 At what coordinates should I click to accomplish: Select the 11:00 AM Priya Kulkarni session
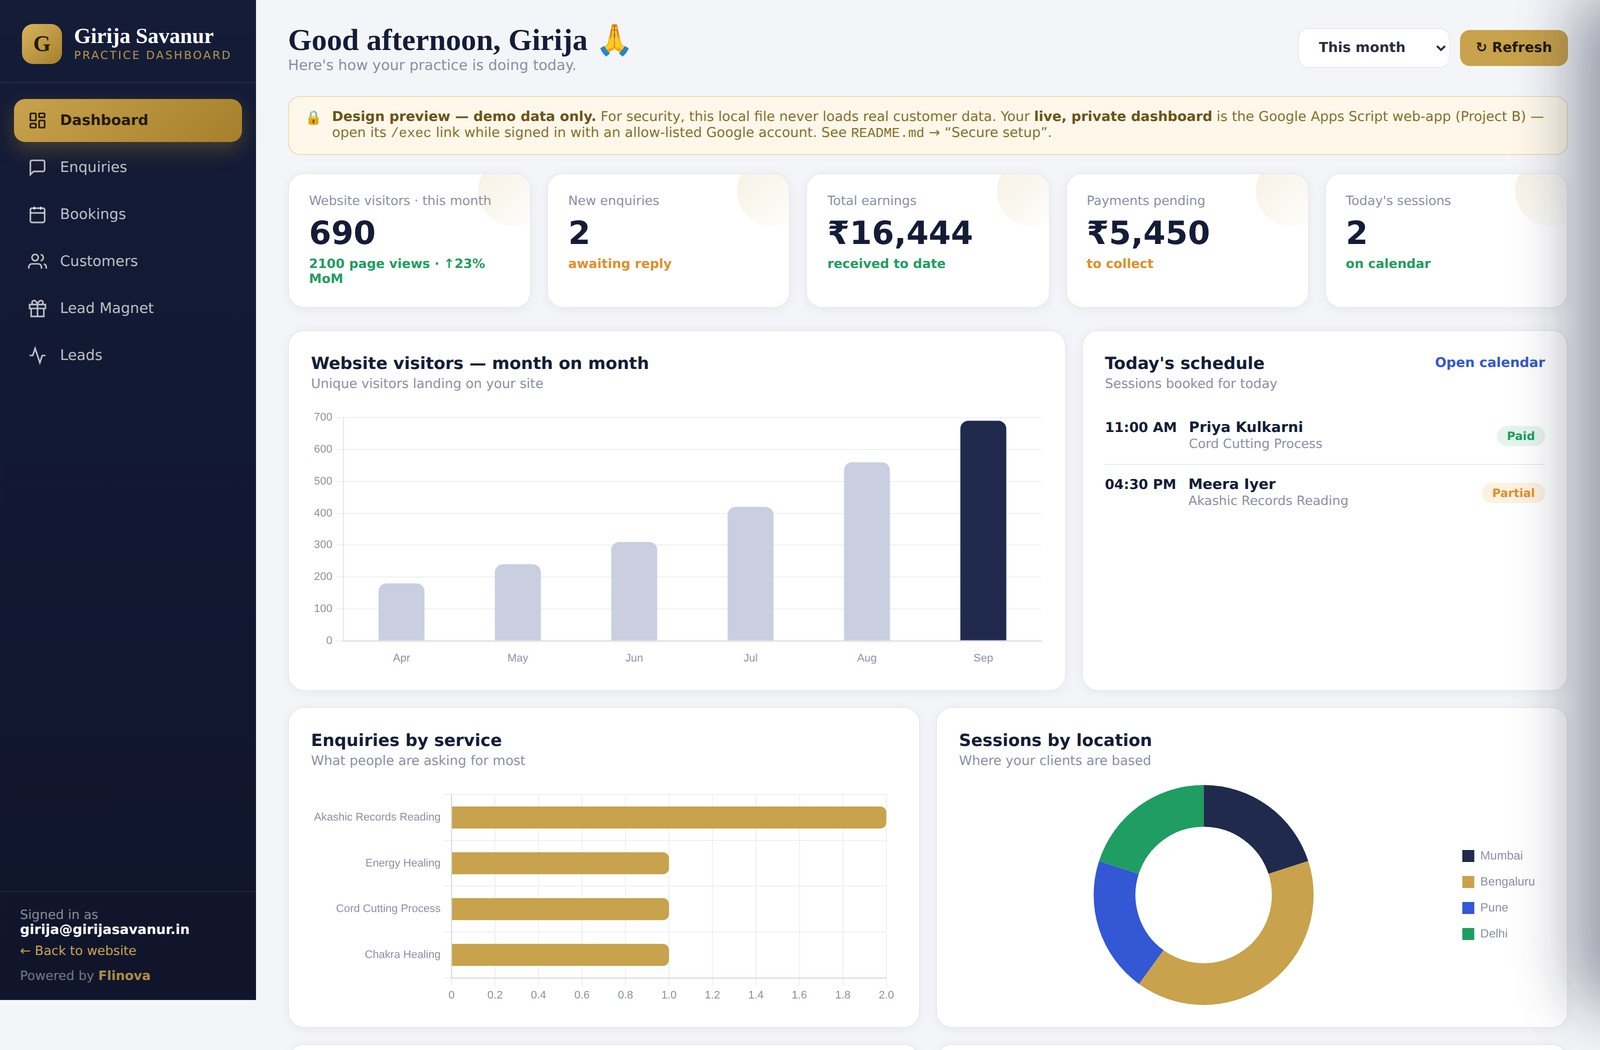tap(1324, 436)
